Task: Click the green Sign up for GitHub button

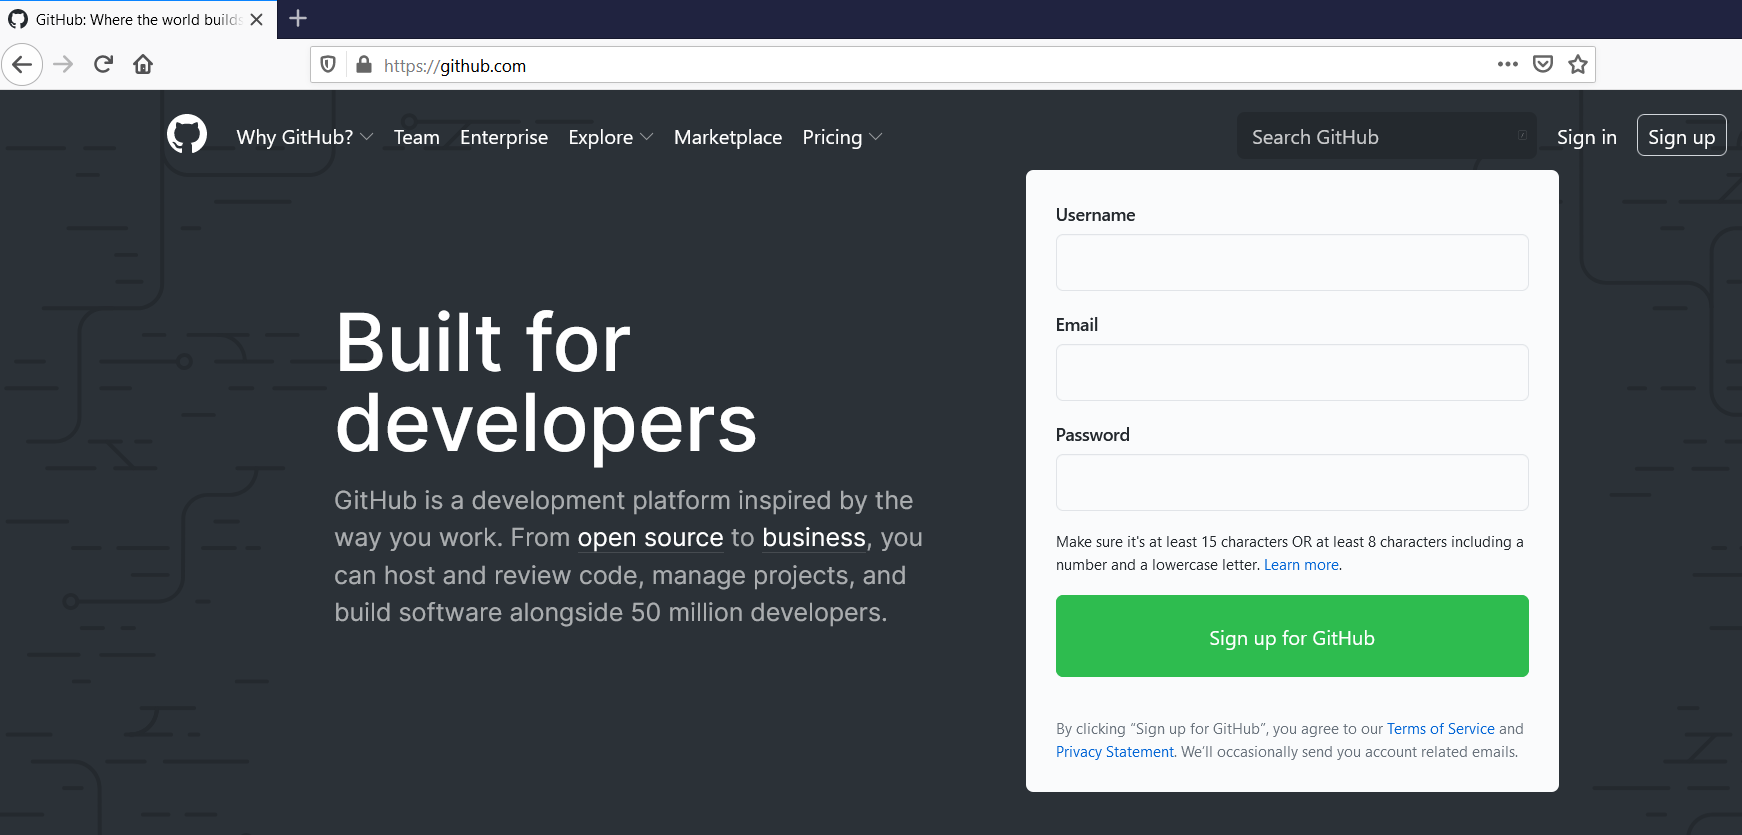Action: click(x=1292, y=636)
